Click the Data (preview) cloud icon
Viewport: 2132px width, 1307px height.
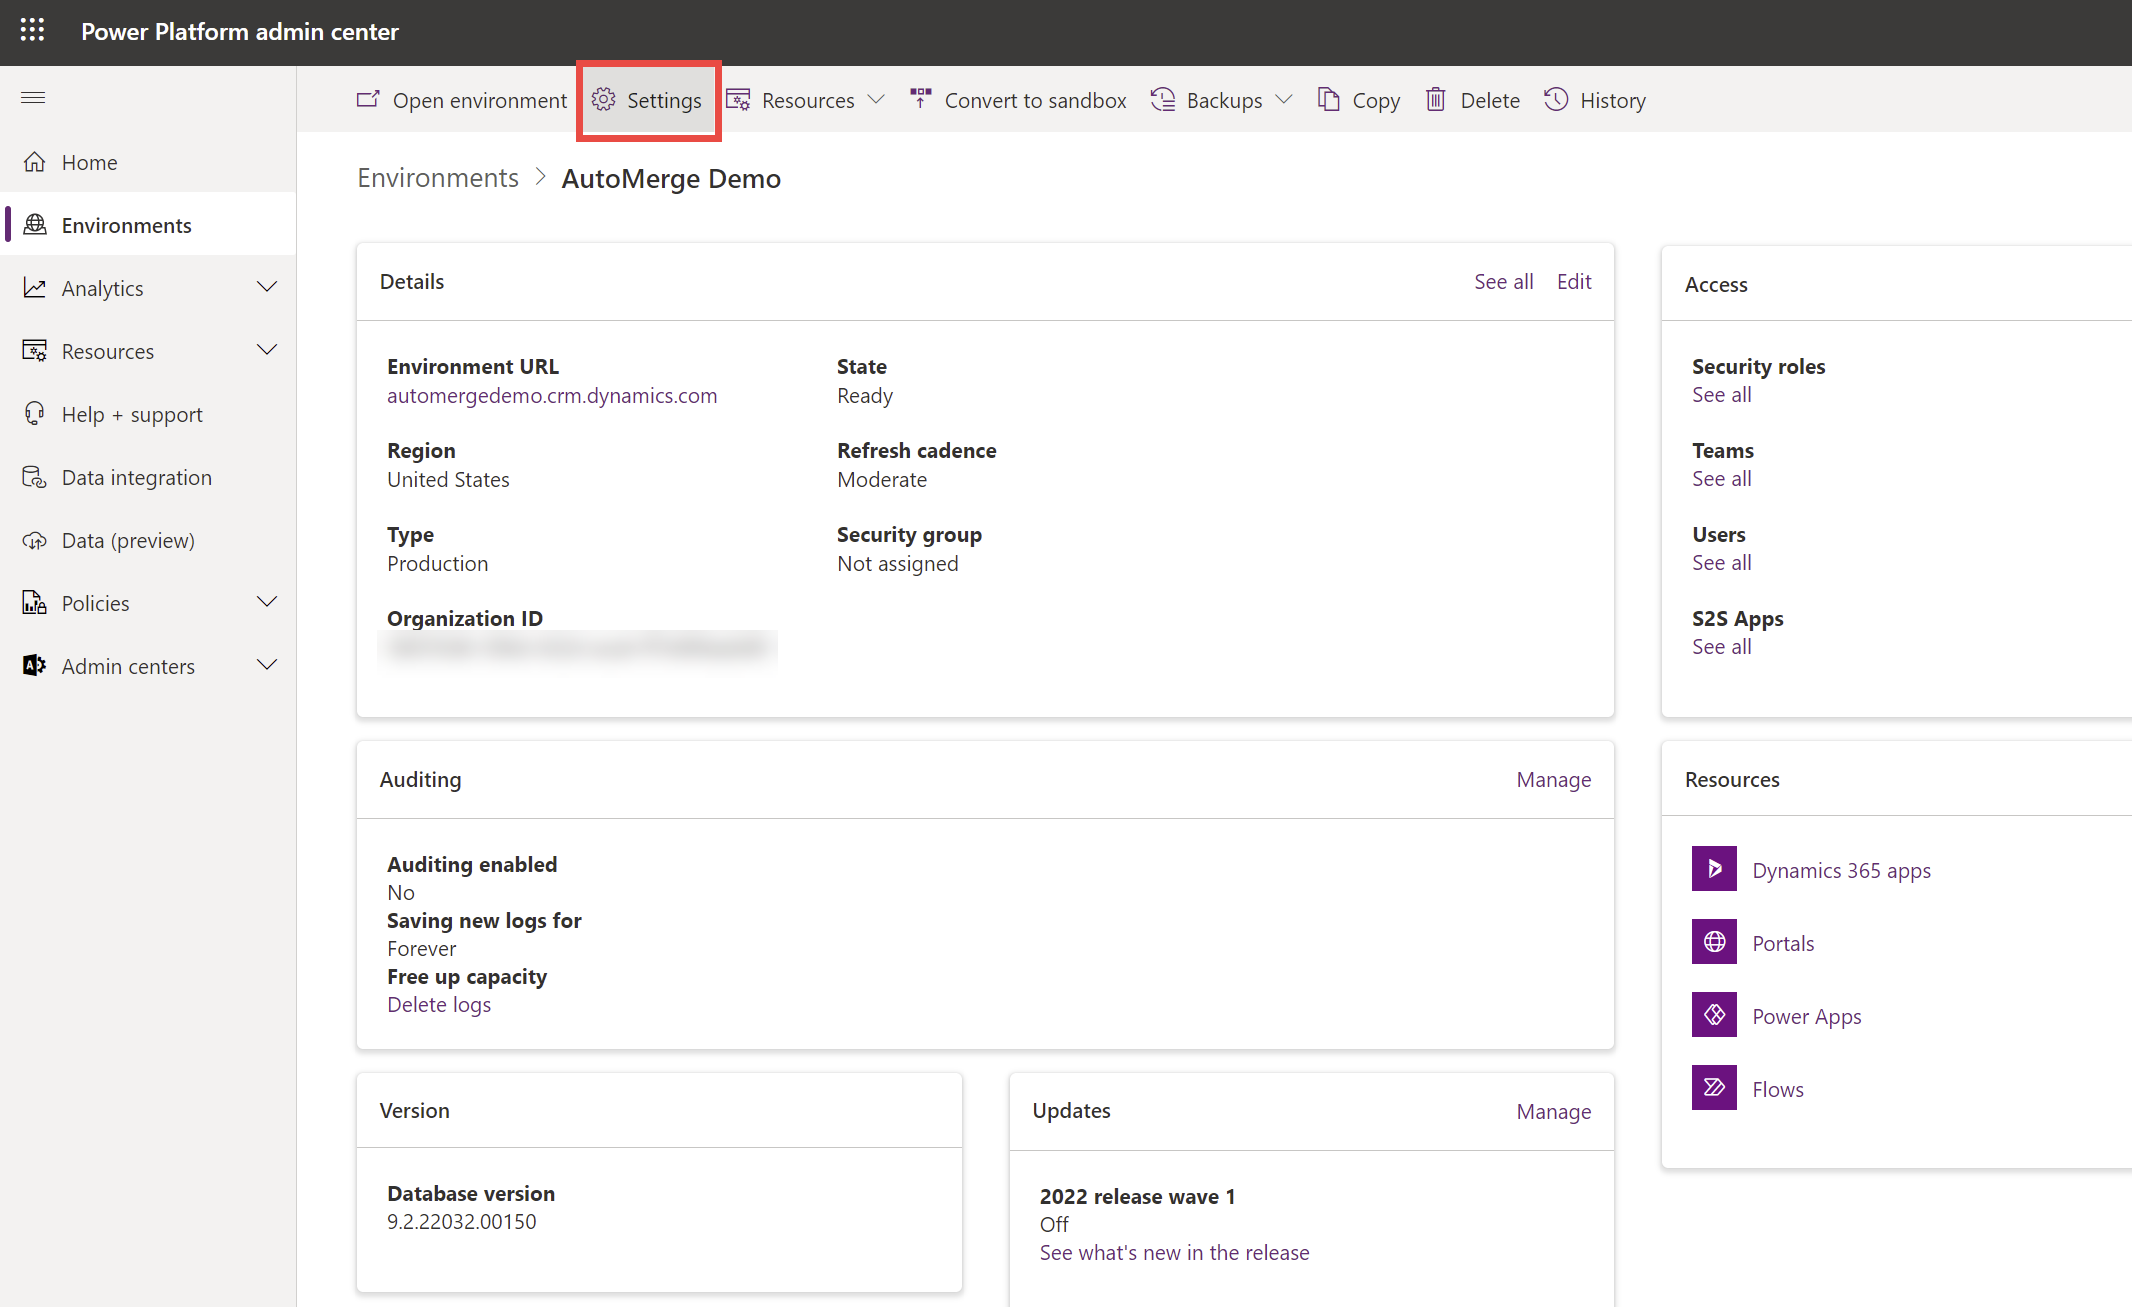tap(35, 540)
